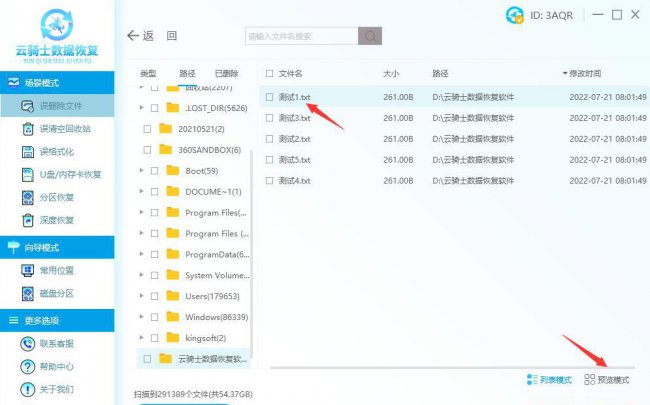The image size is (650, 405).
Task: Open 联系客服 phone icon
Action: 27,344
